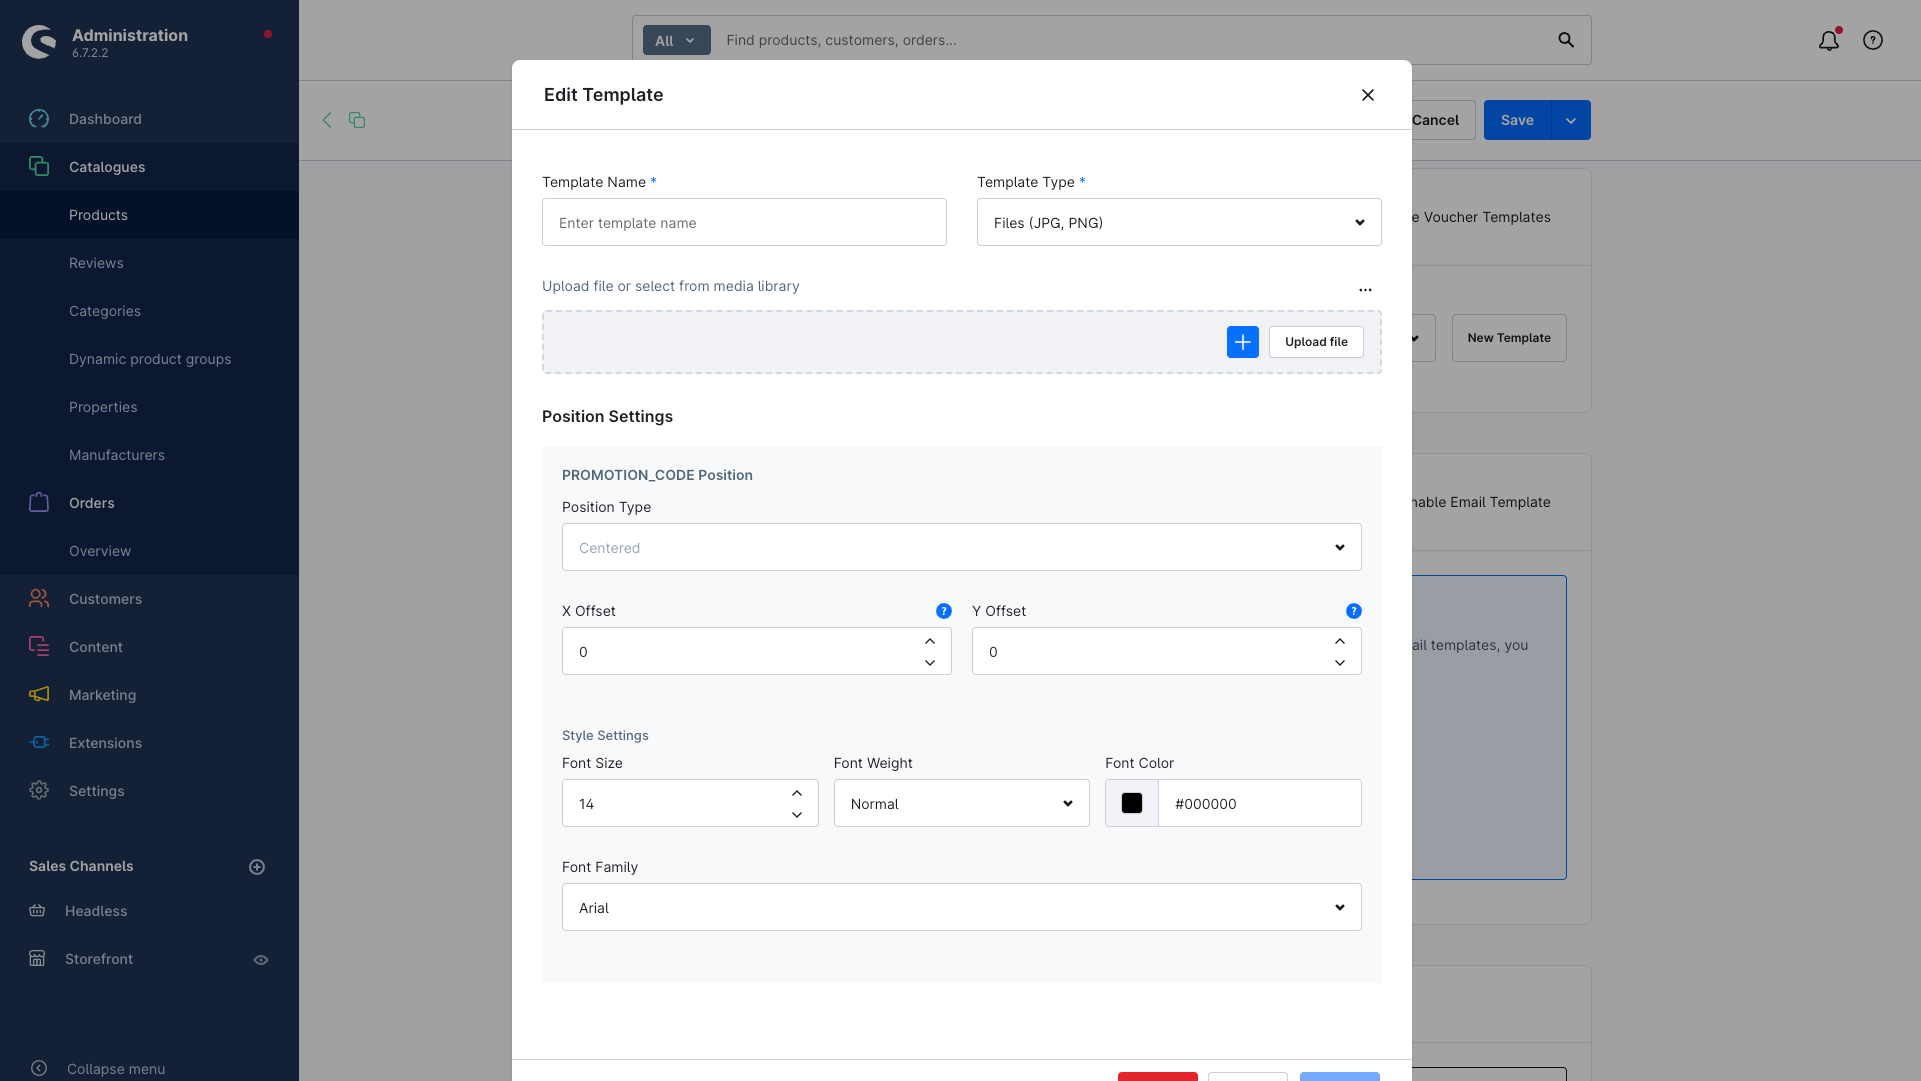The image size is (1921, 1081).
Task: Click the search magnifier icon
Action: coord(1566,40)
